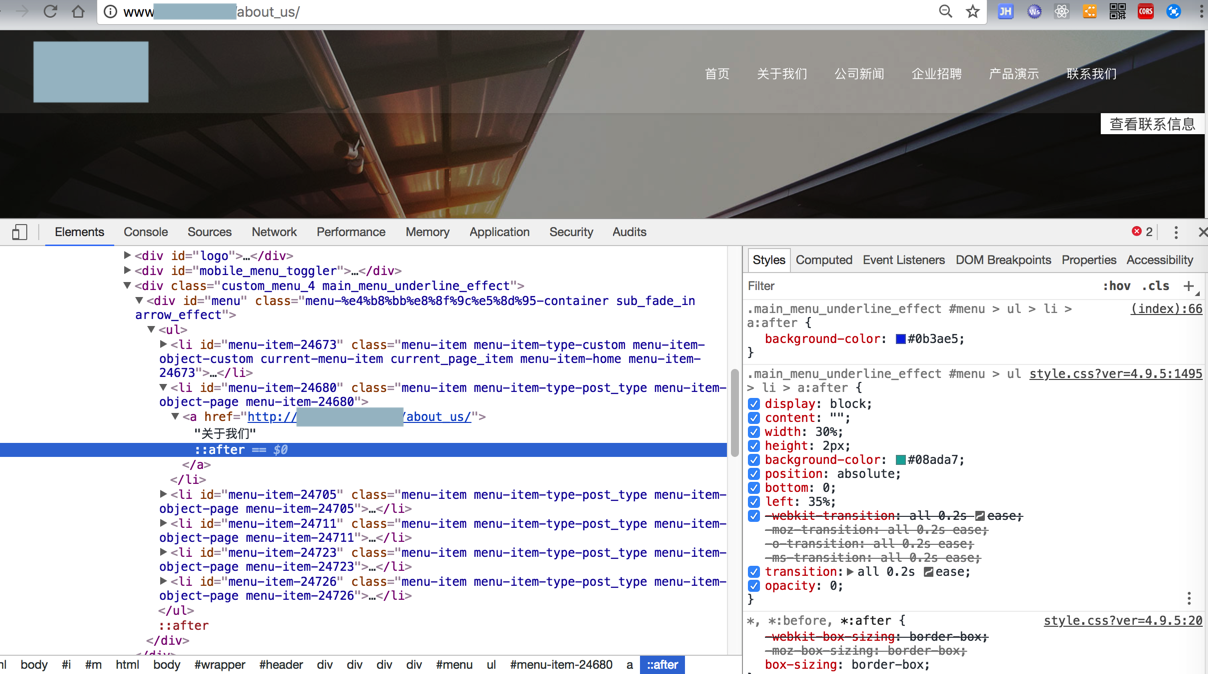This screenshot has height=674, width=1208.
Task: Open the Event Listeners tab
Action: click(903, 260)
